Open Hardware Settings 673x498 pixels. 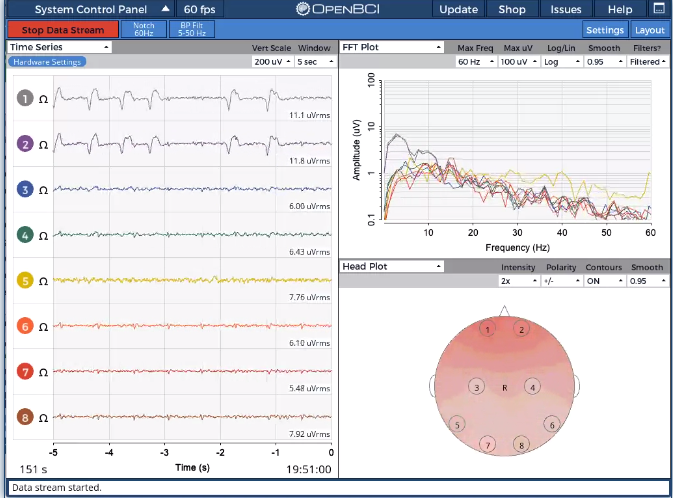click(47, 62)
